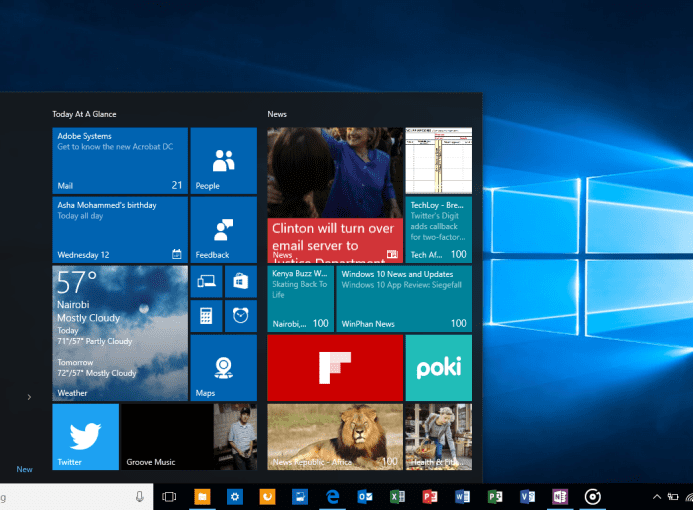This screenshot has height=510, width=693.
Task: Click the Cortana microphone icon
Action: click(x=140, y=497)
